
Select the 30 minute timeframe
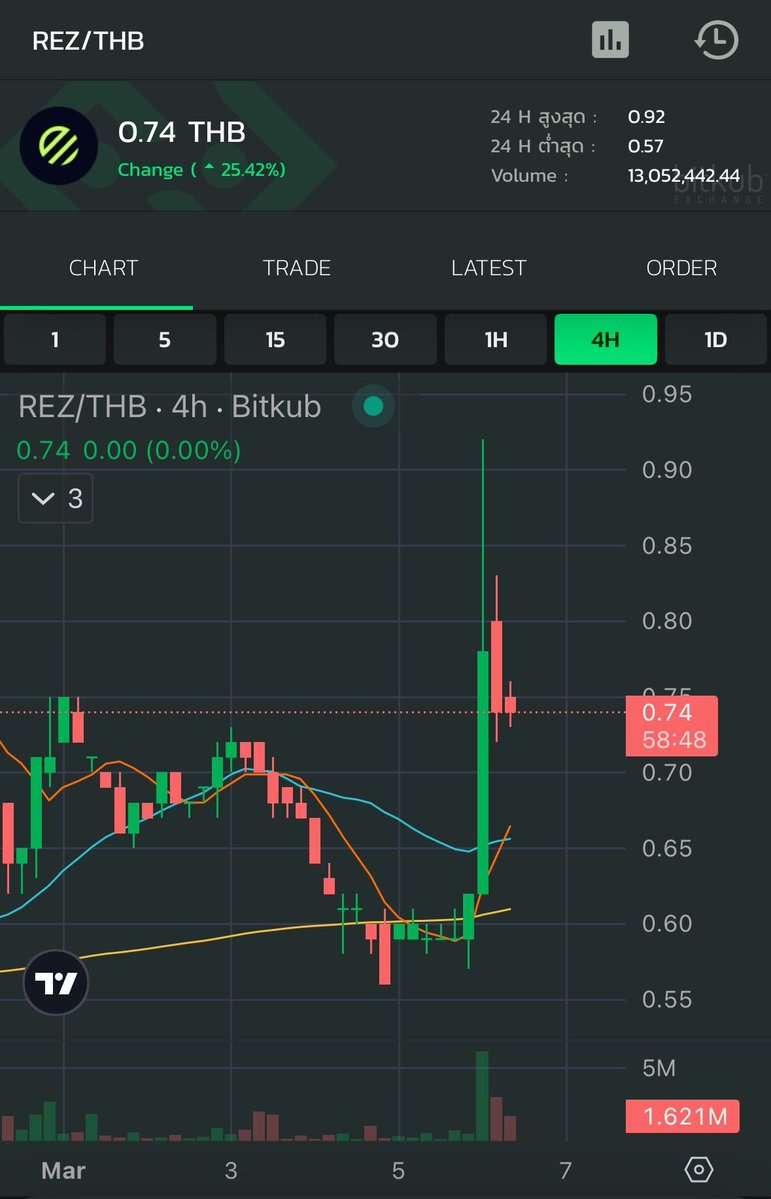[385, 340]
